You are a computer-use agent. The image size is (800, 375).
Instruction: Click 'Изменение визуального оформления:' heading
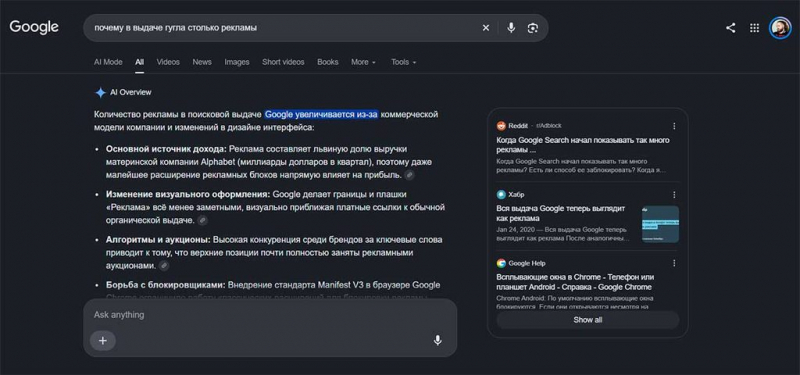pyautogui.click(x=188, y=194)
